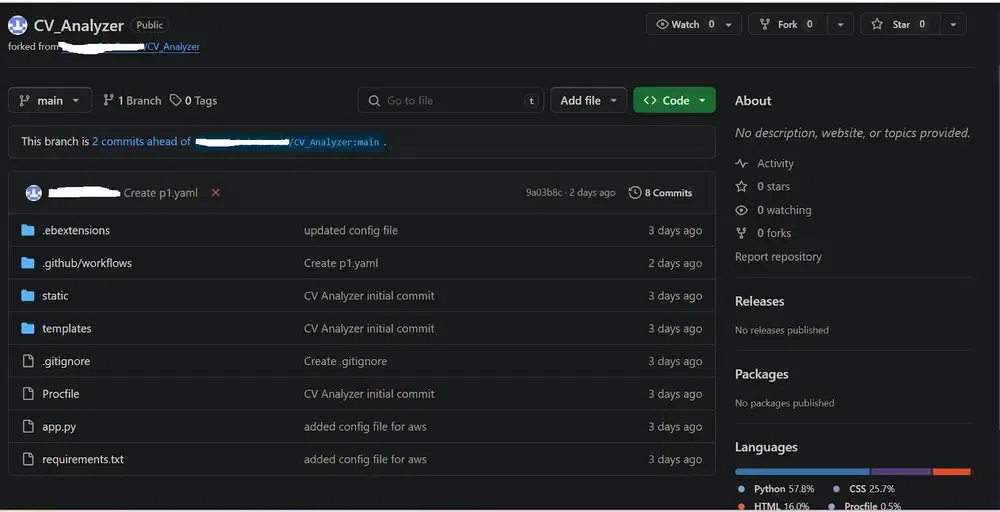Image resolution: width=1000 pixels, height=512 pixels.
Task: Open the Releases section heading
Action: point(760,301)
